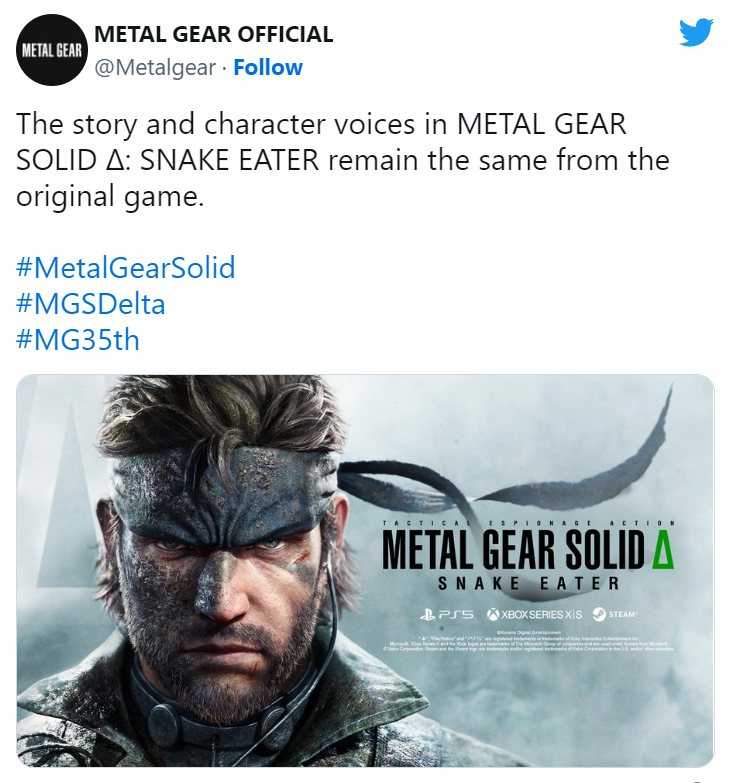Image resolution: width=730 pixels, height=783 pixels.
Task: Open the Metal Gear profile avatar
Action: (50, 51)
